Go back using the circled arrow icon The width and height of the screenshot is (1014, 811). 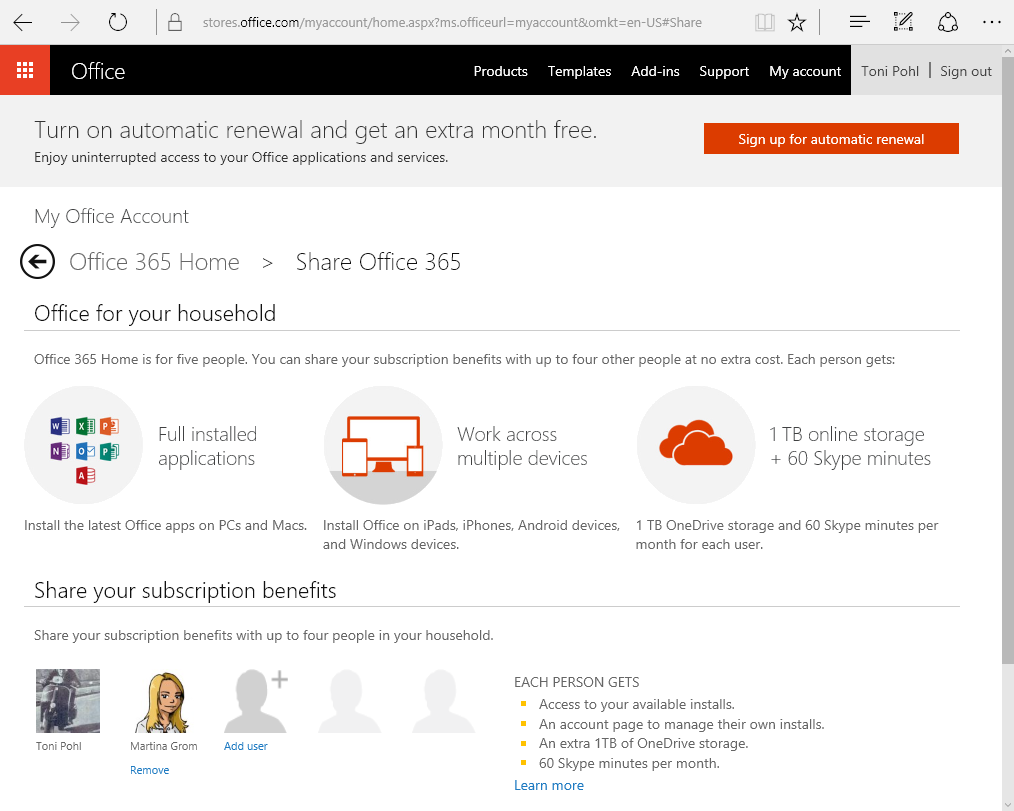37,262
